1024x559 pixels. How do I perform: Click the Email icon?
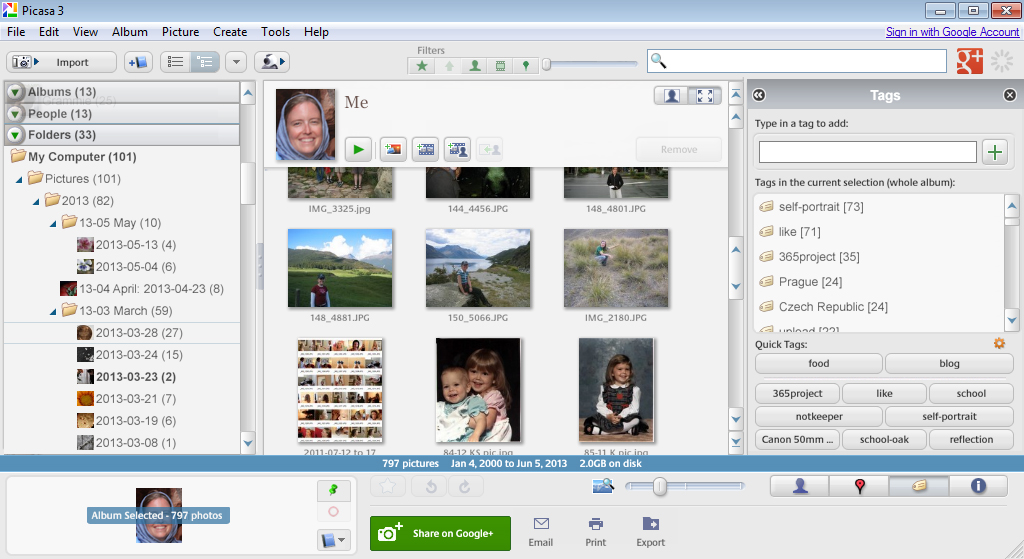point(541,532)
